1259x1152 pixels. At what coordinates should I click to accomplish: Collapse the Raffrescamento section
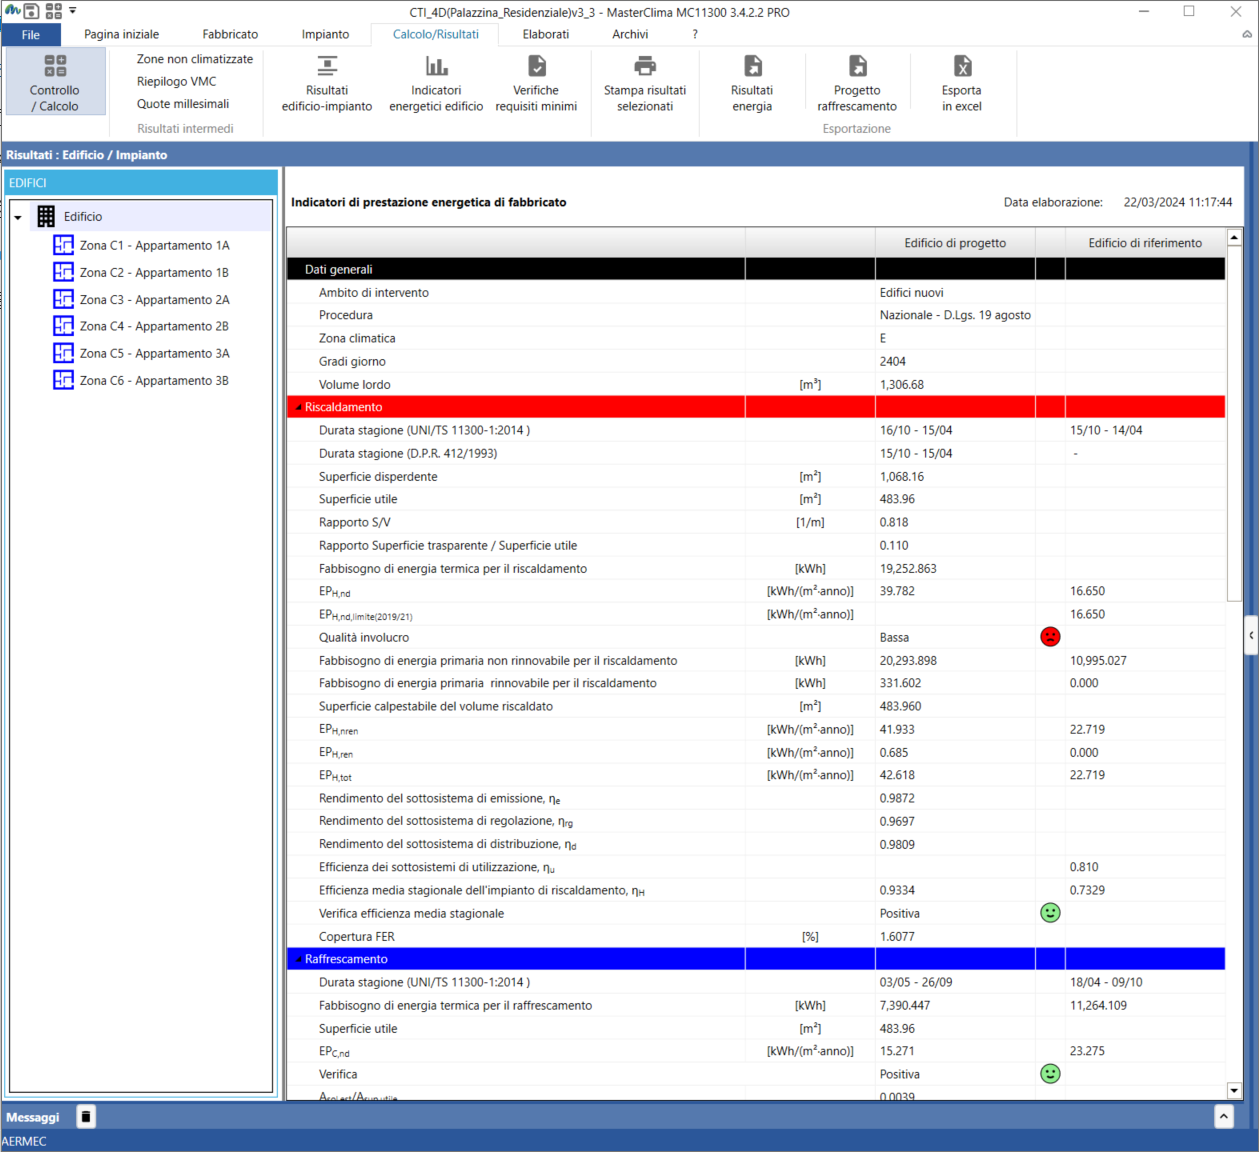pyautogui.click(x=297, y=959)
